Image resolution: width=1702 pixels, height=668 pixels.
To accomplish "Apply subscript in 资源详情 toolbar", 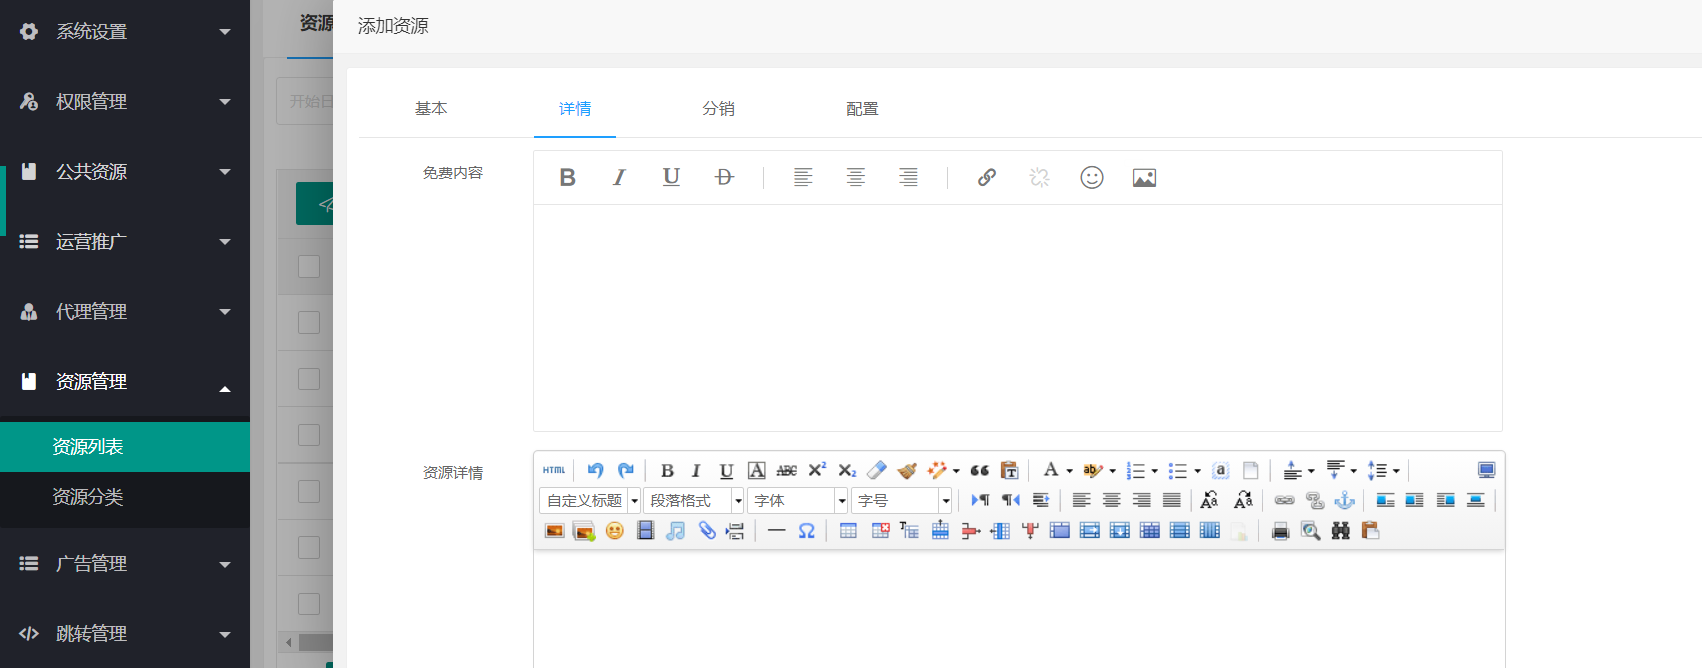I will (847, 470).
